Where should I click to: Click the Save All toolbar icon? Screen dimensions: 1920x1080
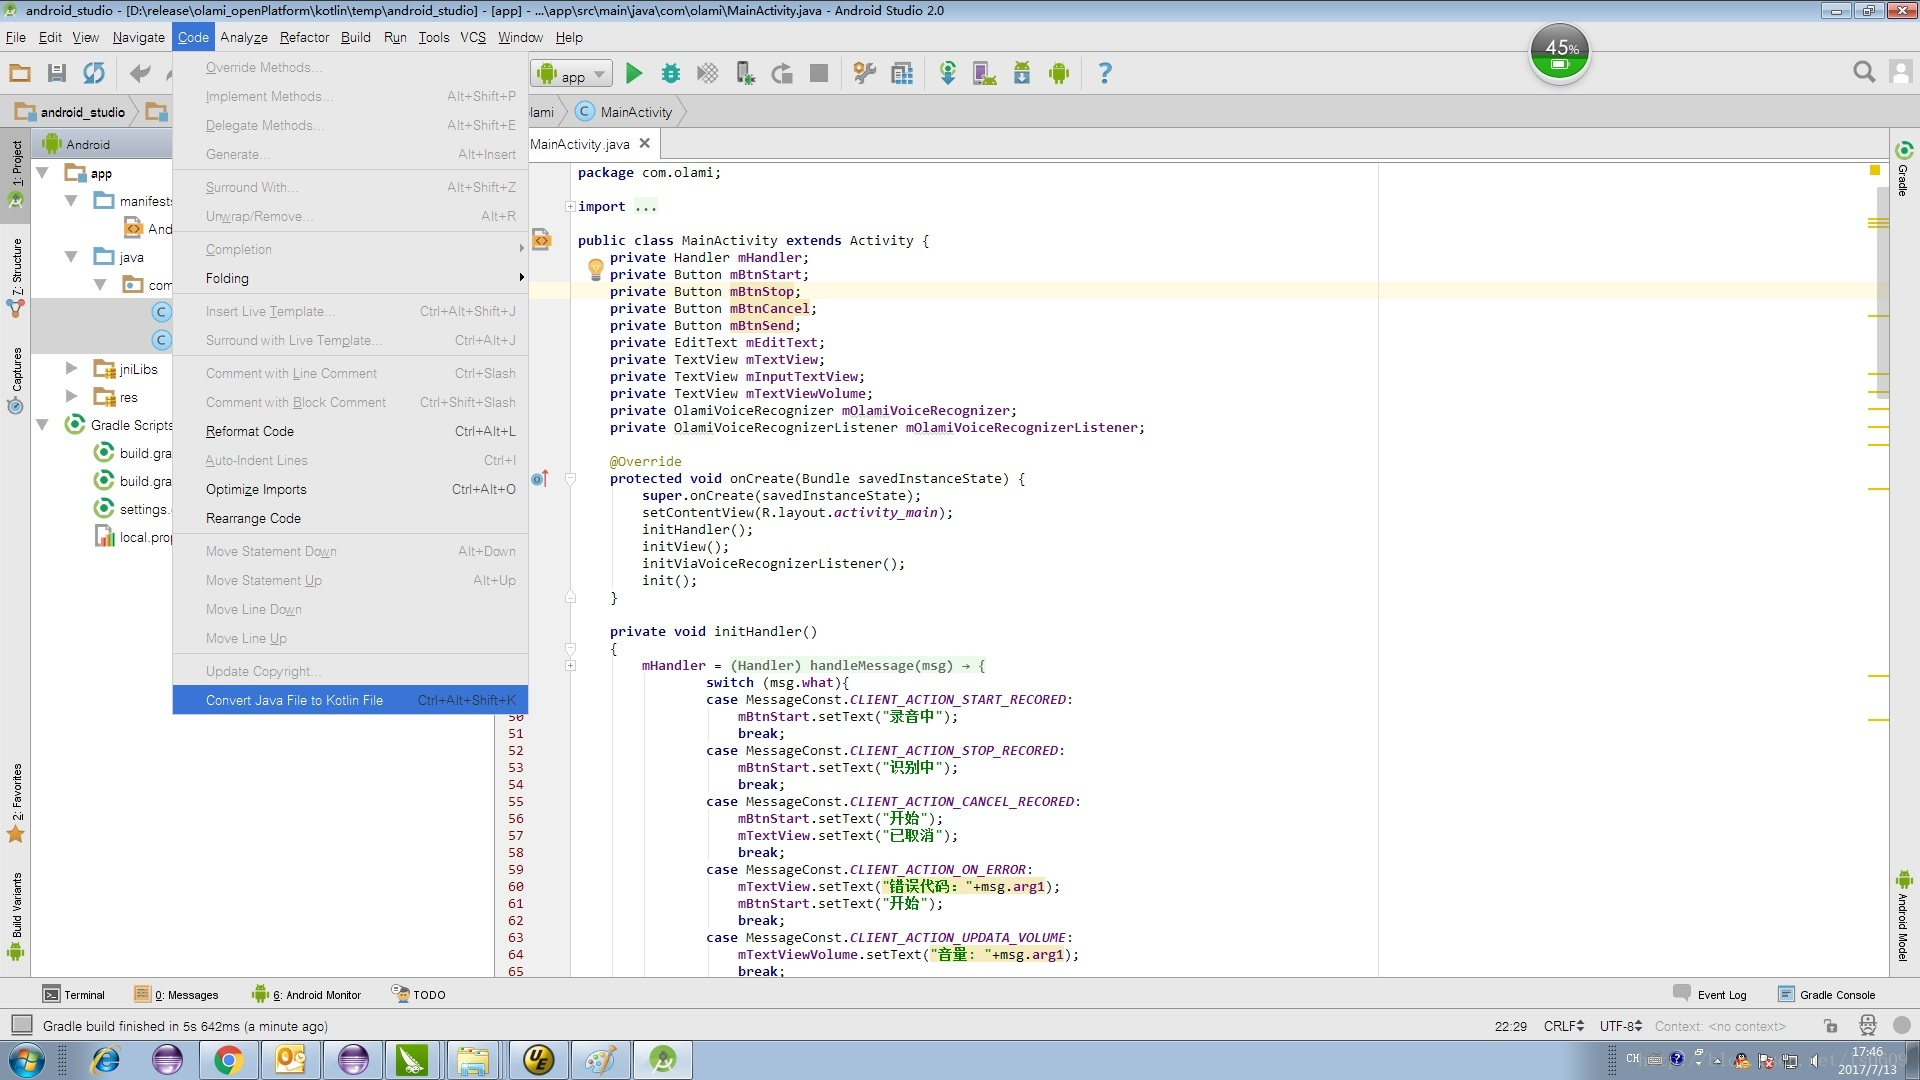pyautogui.click(x=57, y=73)
